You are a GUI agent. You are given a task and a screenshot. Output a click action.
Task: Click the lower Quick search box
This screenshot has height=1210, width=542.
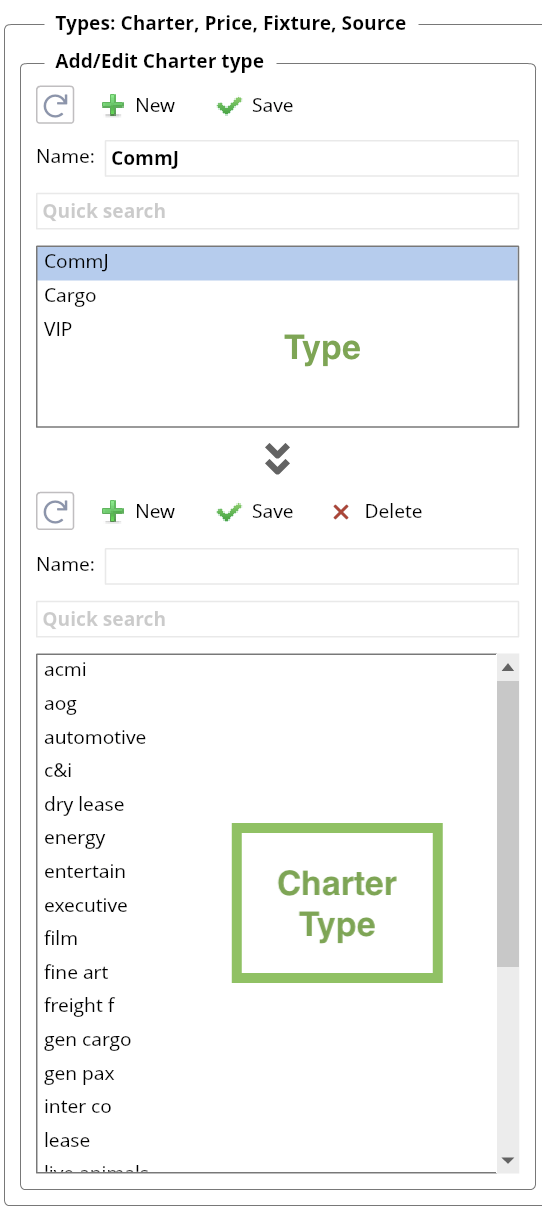tap(277, 619)
